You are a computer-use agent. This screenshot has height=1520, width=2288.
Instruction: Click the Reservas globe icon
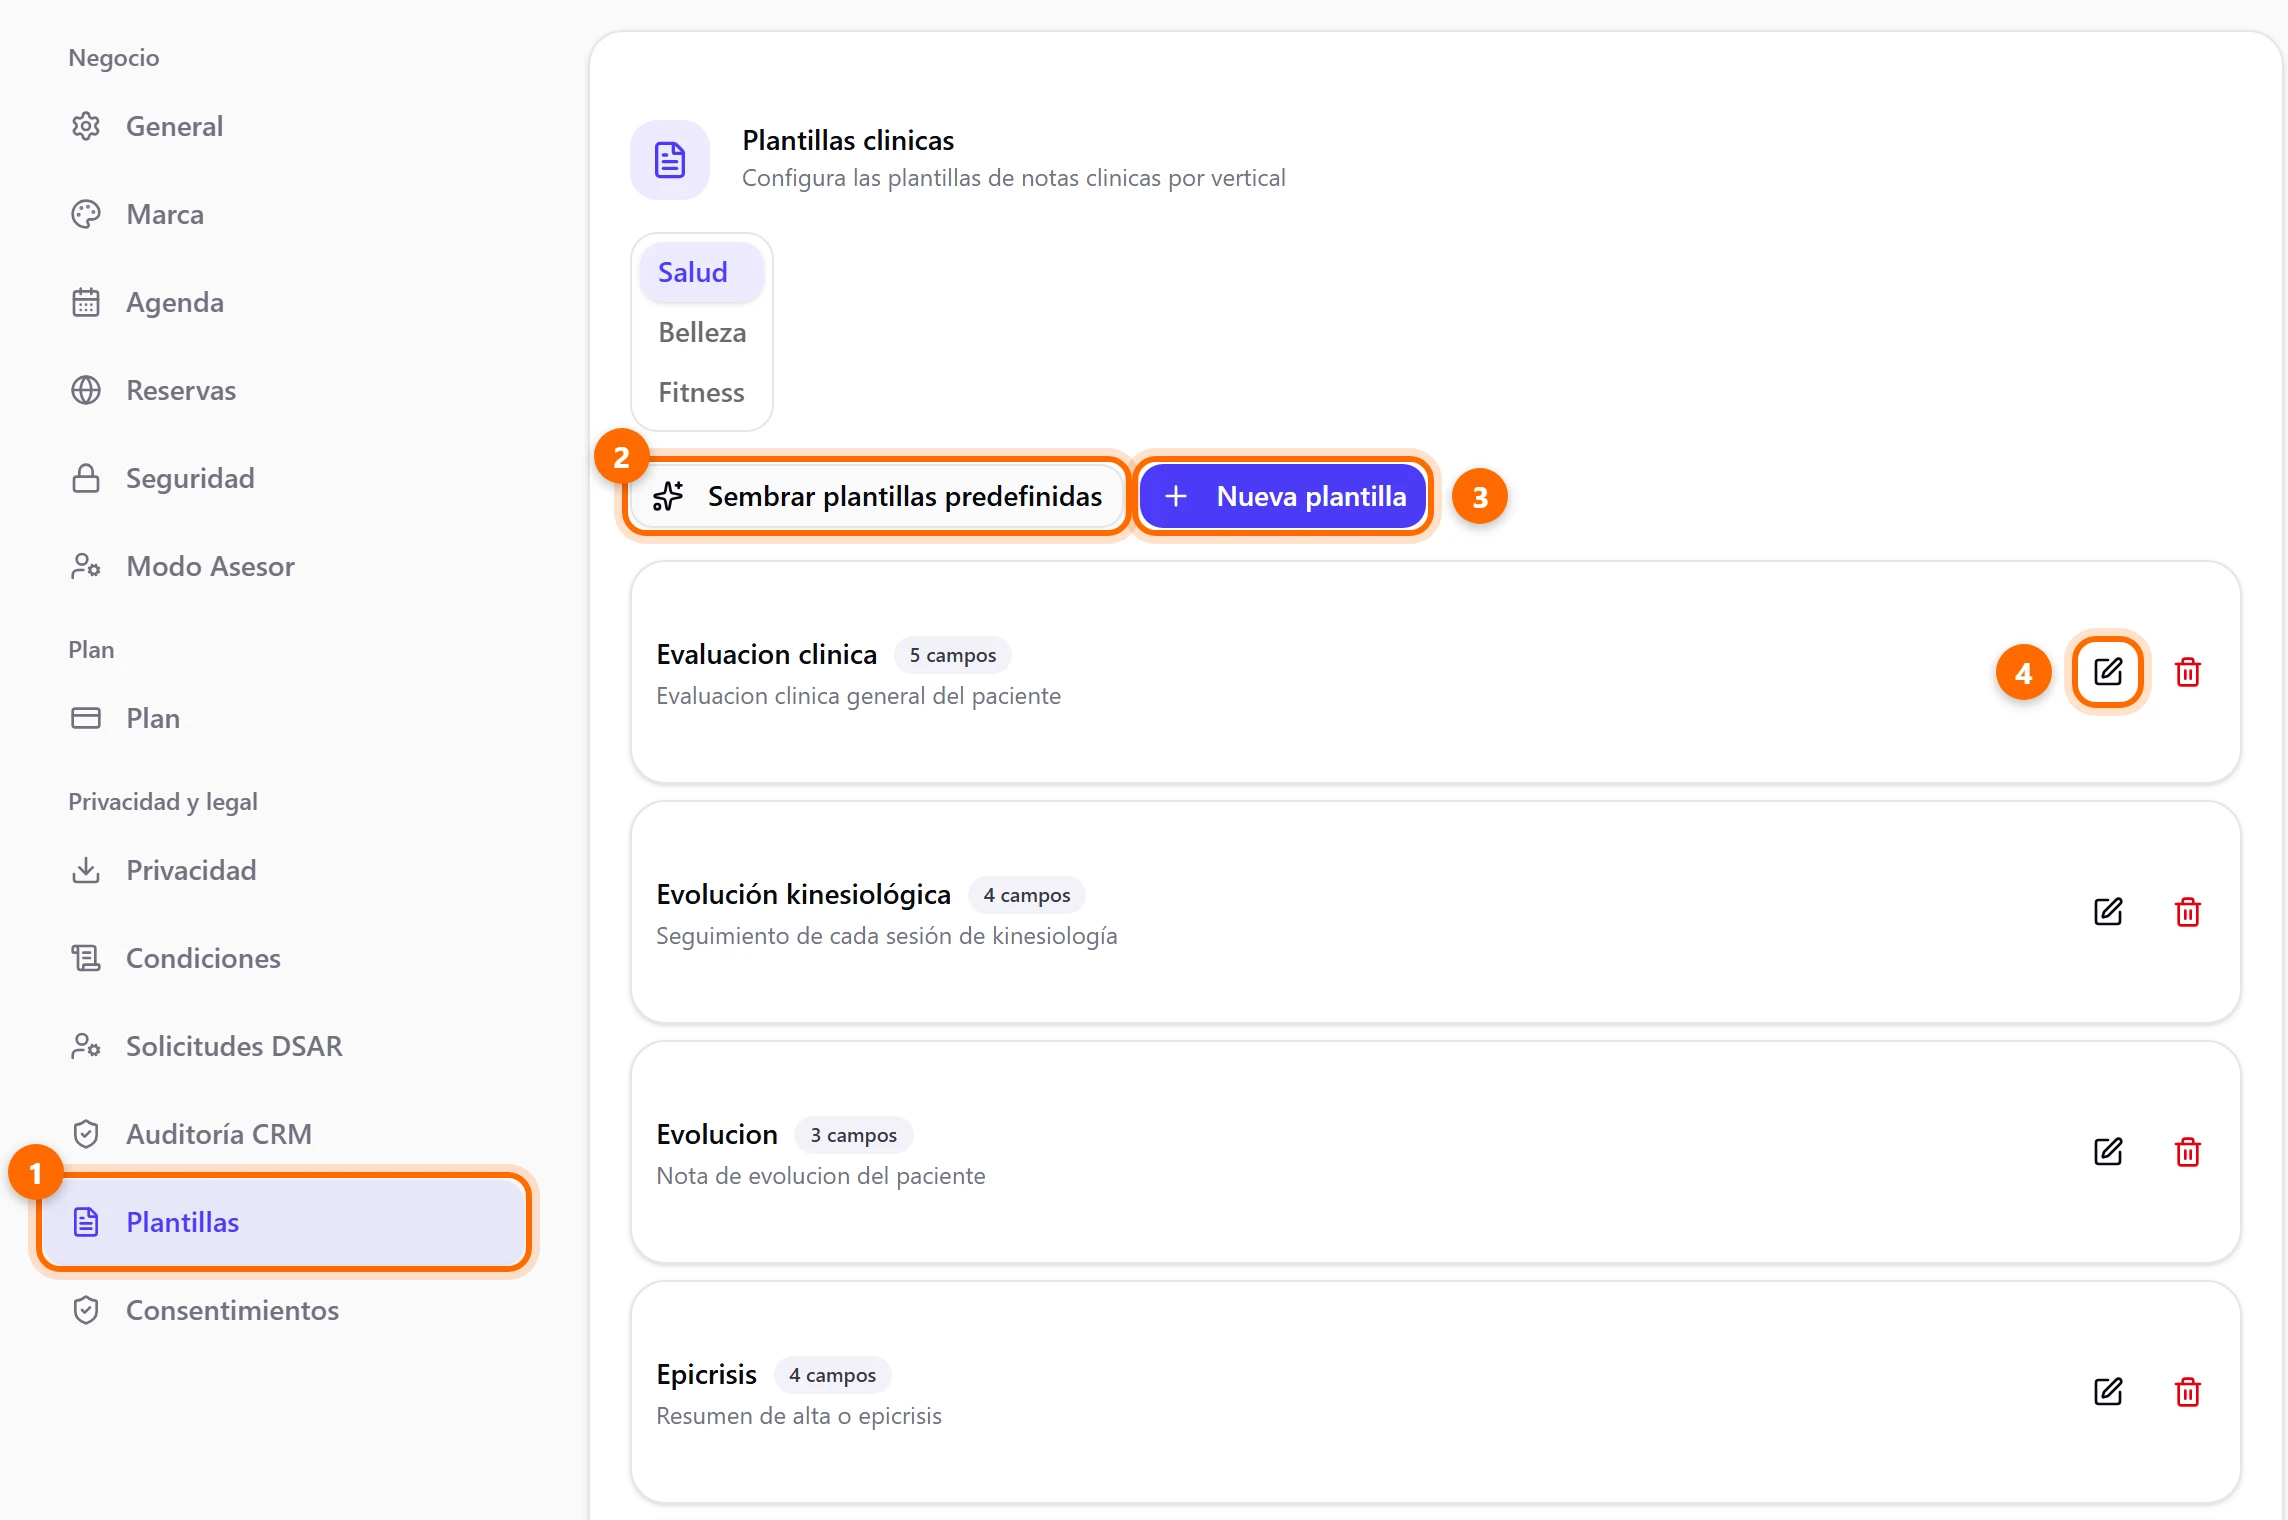(86, 390)
